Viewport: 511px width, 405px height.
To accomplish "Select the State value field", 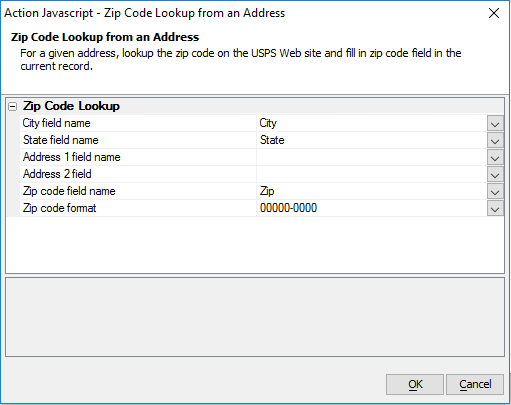I will pyautogui.click(x=372, y=140).
